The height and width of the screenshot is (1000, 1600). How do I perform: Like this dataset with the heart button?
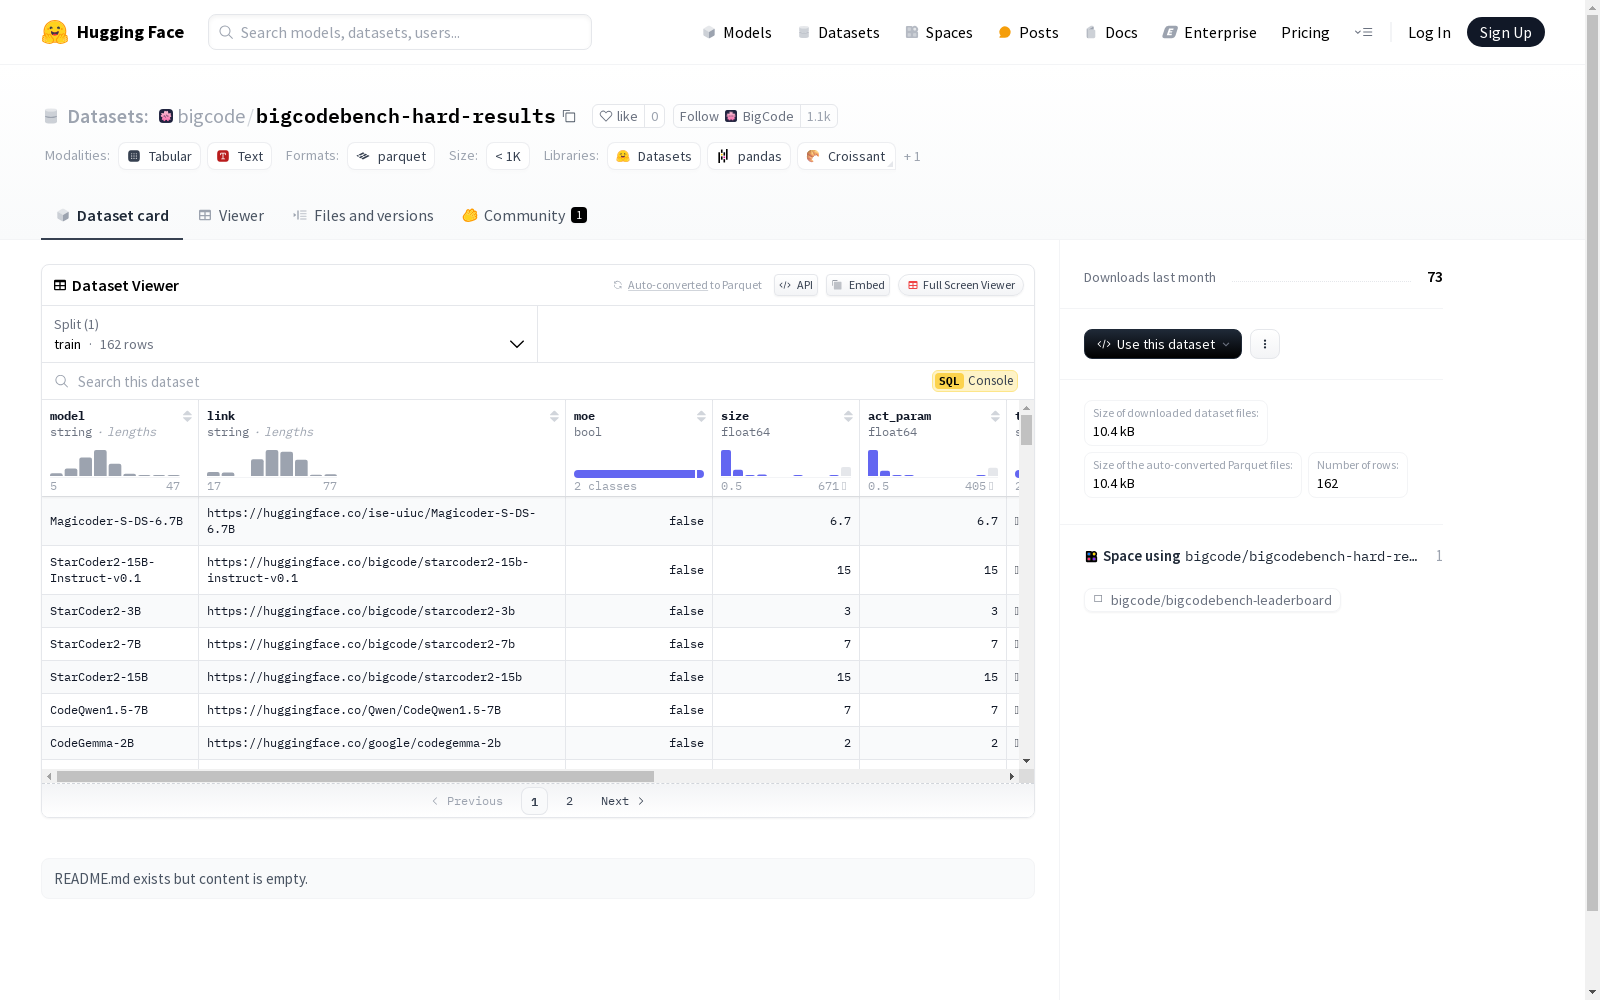point(618,116)
